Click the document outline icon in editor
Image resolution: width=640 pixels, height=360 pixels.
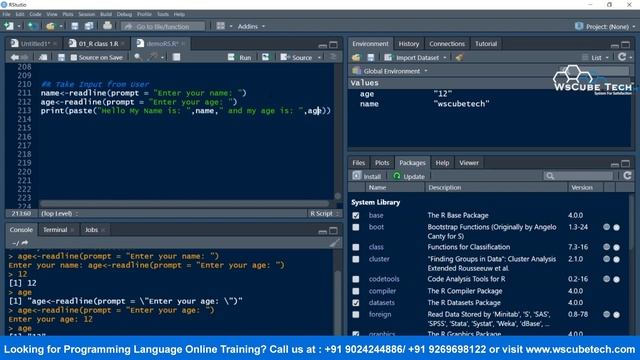[333, 57]
